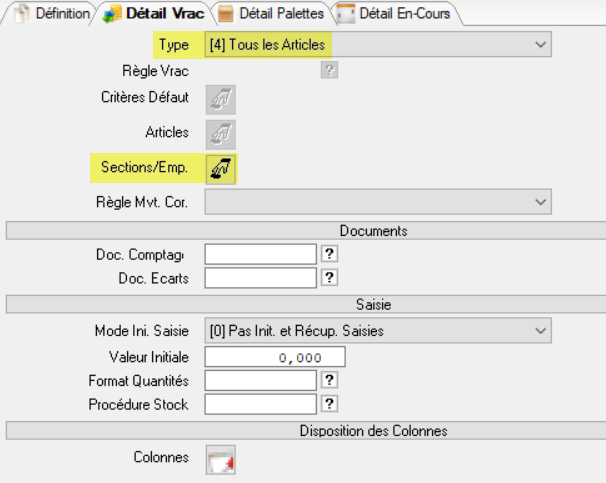This screenshot has height=483, width=606.
Task: Open the Détail En-Cours tab
Action: [397, 14]
